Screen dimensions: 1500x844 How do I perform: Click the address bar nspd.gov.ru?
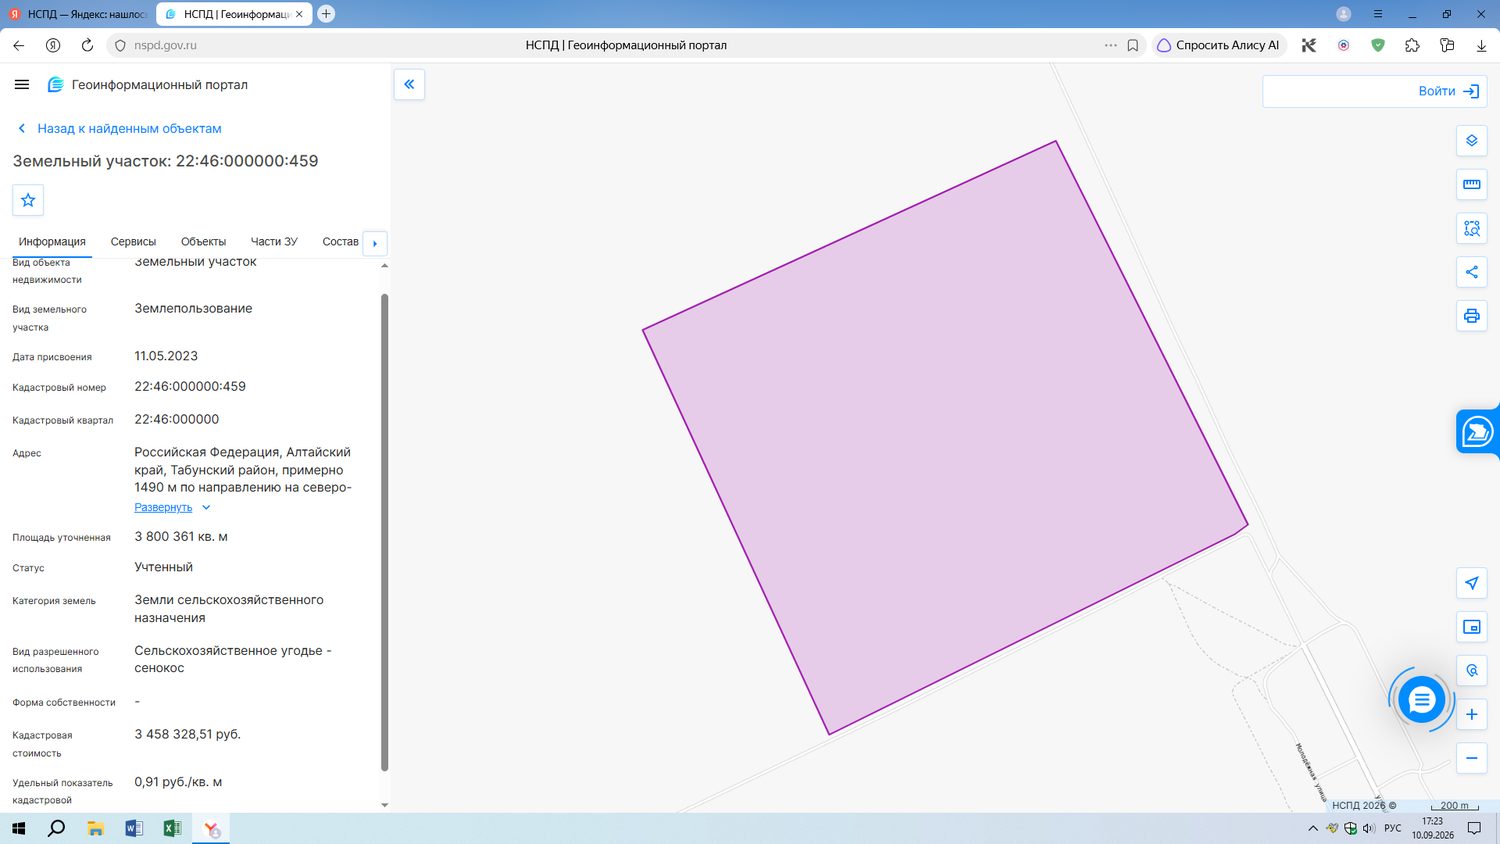tap(166, 45)
